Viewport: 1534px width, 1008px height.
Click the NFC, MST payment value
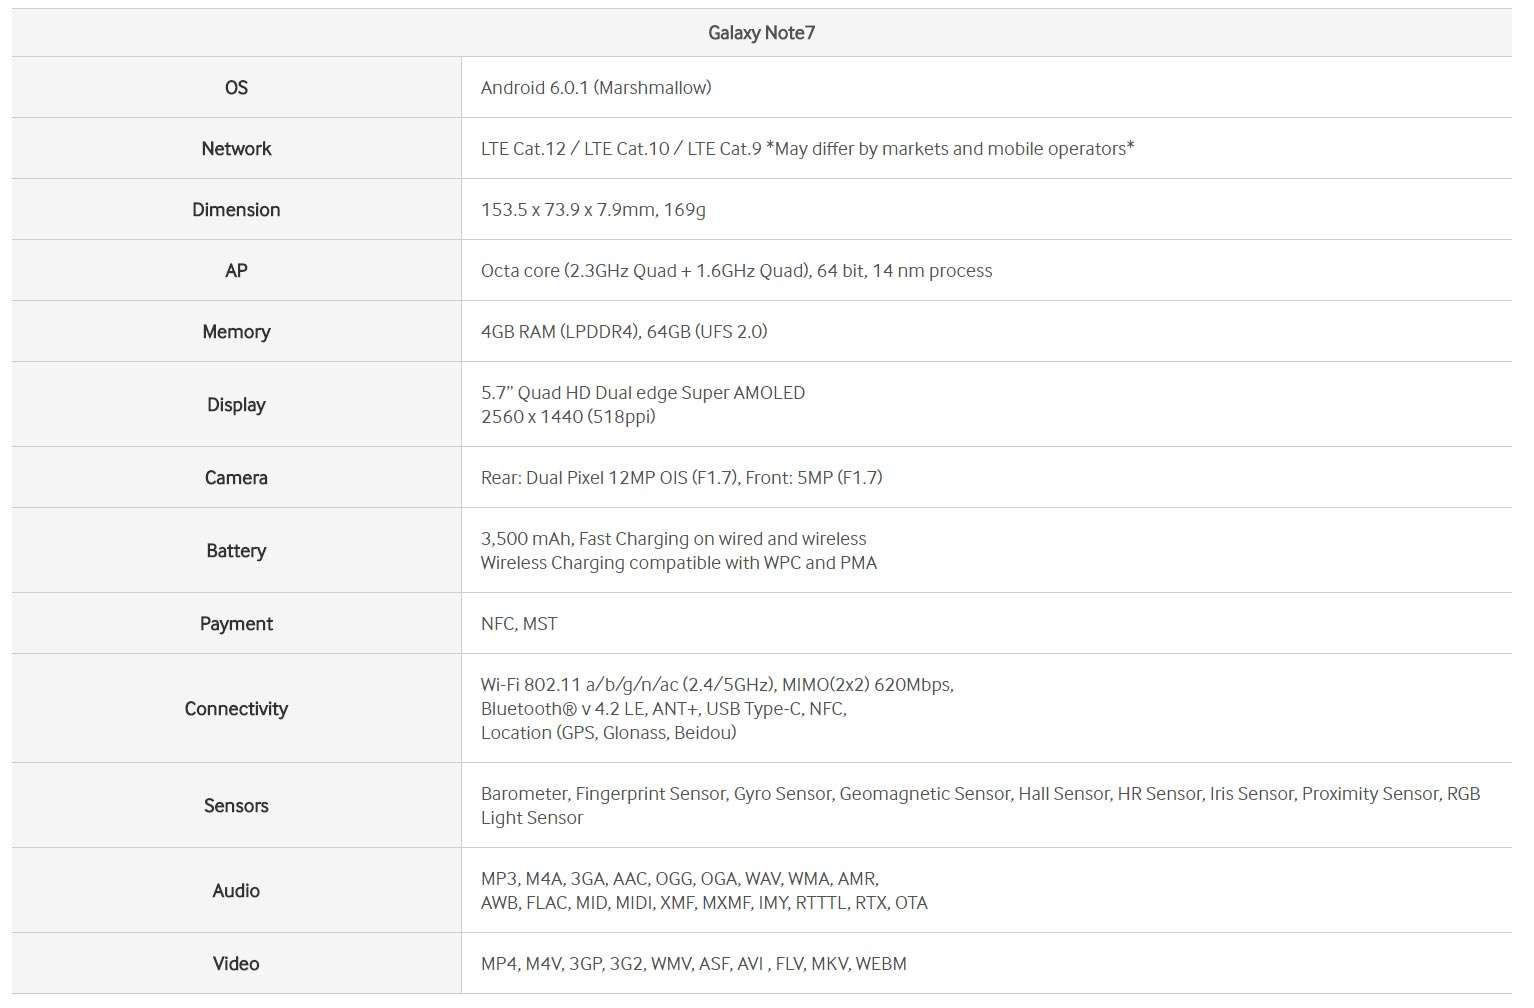tap(519, 624)
